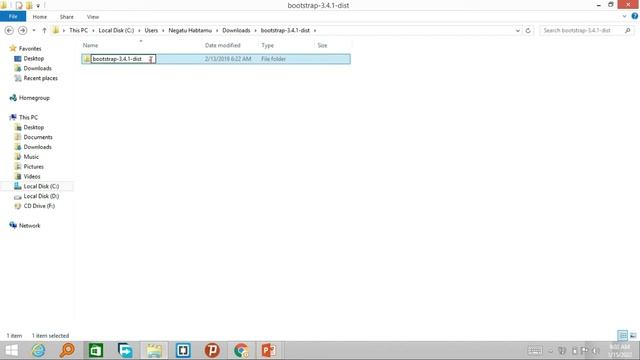Expand the ribbon chevron
Viewport: 640px width, 360px height.
click(x=624, y=17)
